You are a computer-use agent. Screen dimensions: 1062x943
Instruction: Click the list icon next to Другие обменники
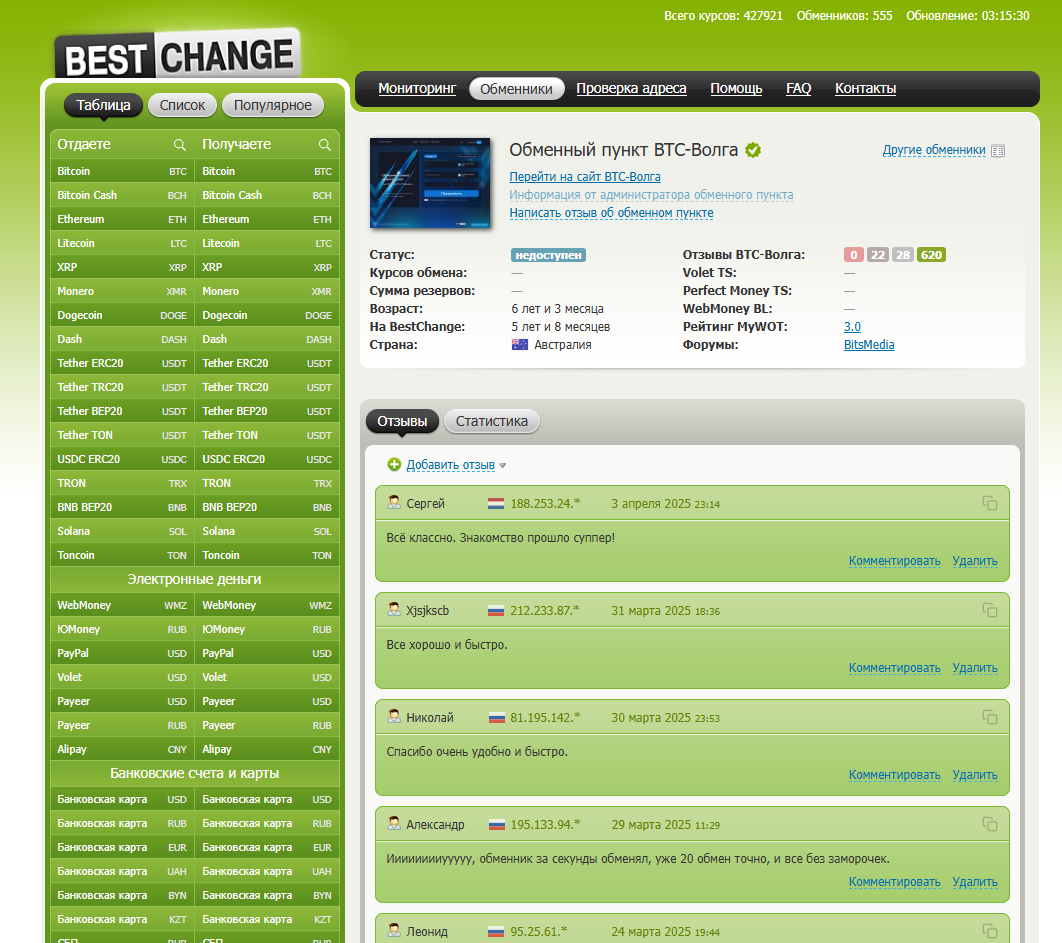point(998,150)
